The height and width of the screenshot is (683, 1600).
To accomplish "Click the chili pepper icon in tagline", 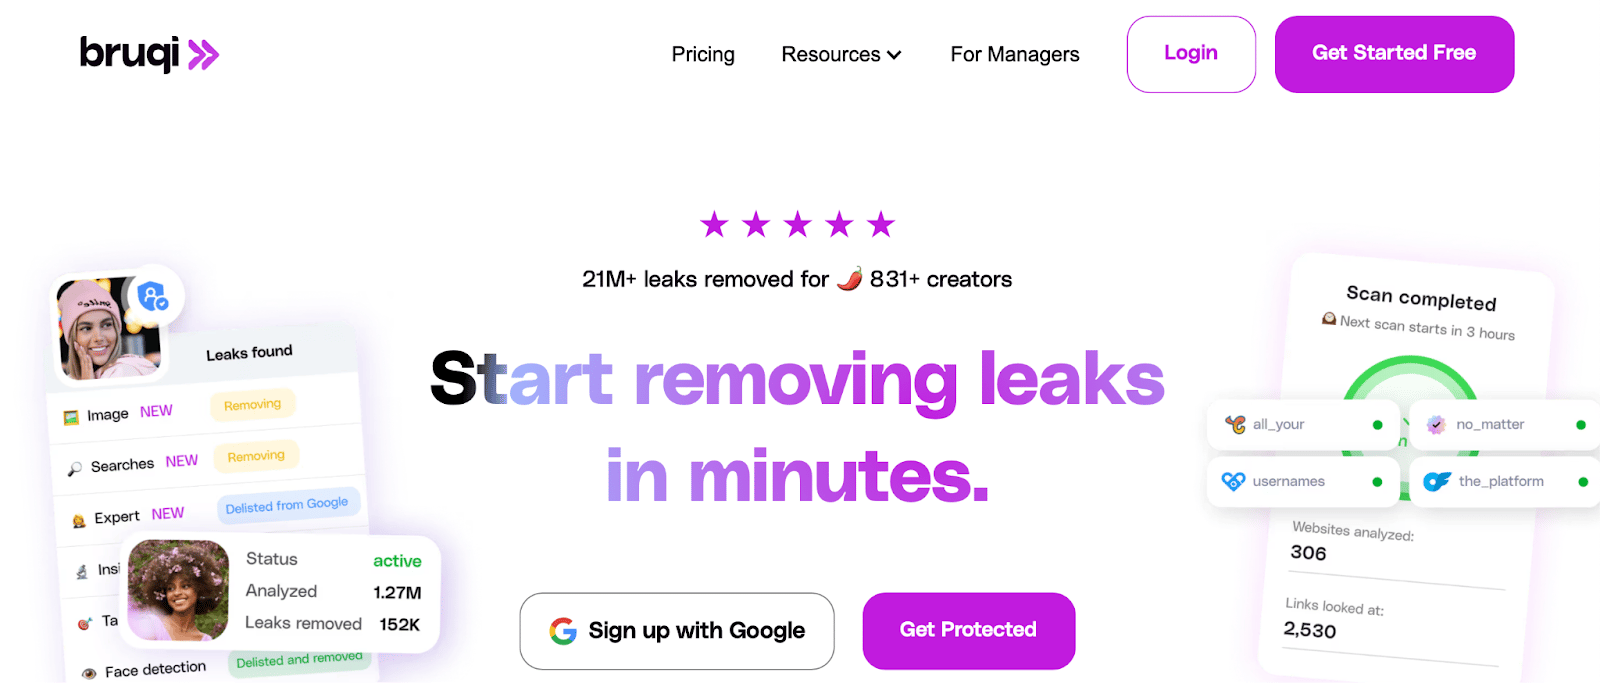I will point(849,278).
